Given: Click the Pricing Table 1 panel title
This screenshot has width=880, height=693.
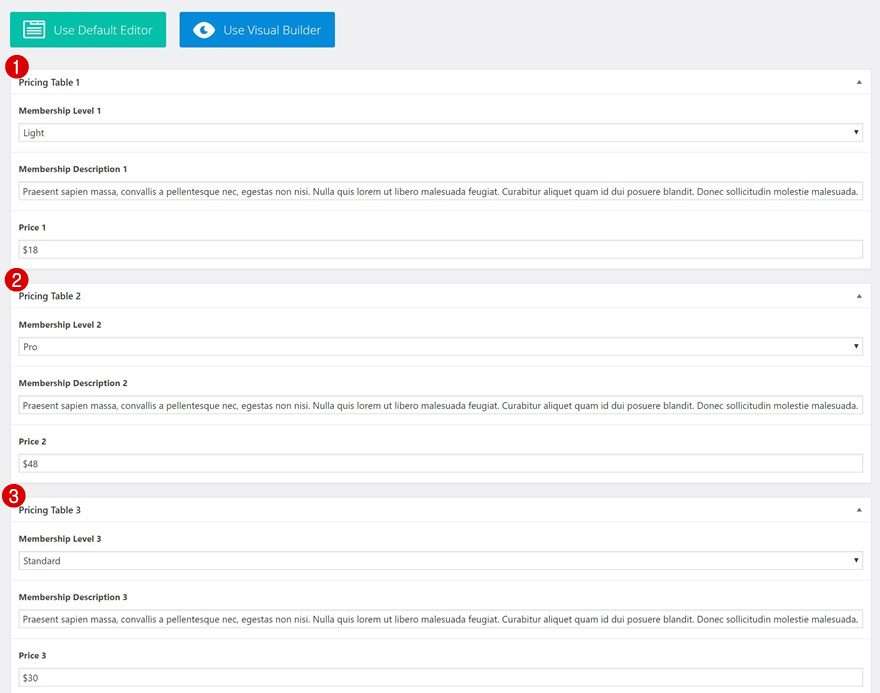Looking at the screenshot, I should click(x=49, y=82).
